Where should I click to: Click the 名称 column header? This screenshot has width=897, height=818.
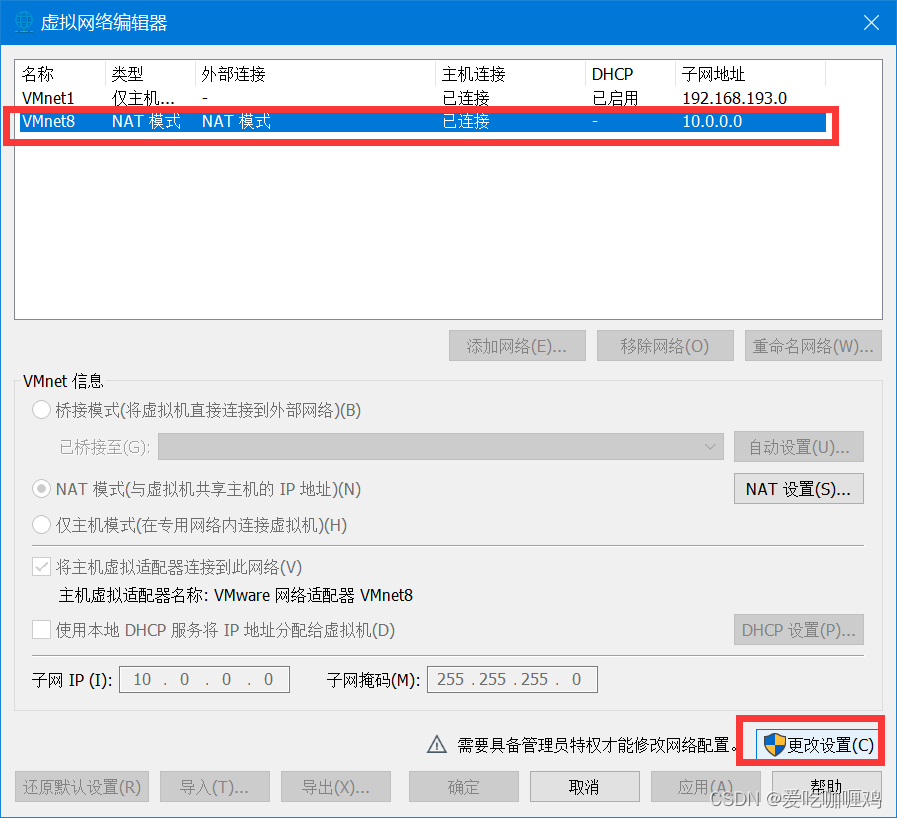[60, 74]
